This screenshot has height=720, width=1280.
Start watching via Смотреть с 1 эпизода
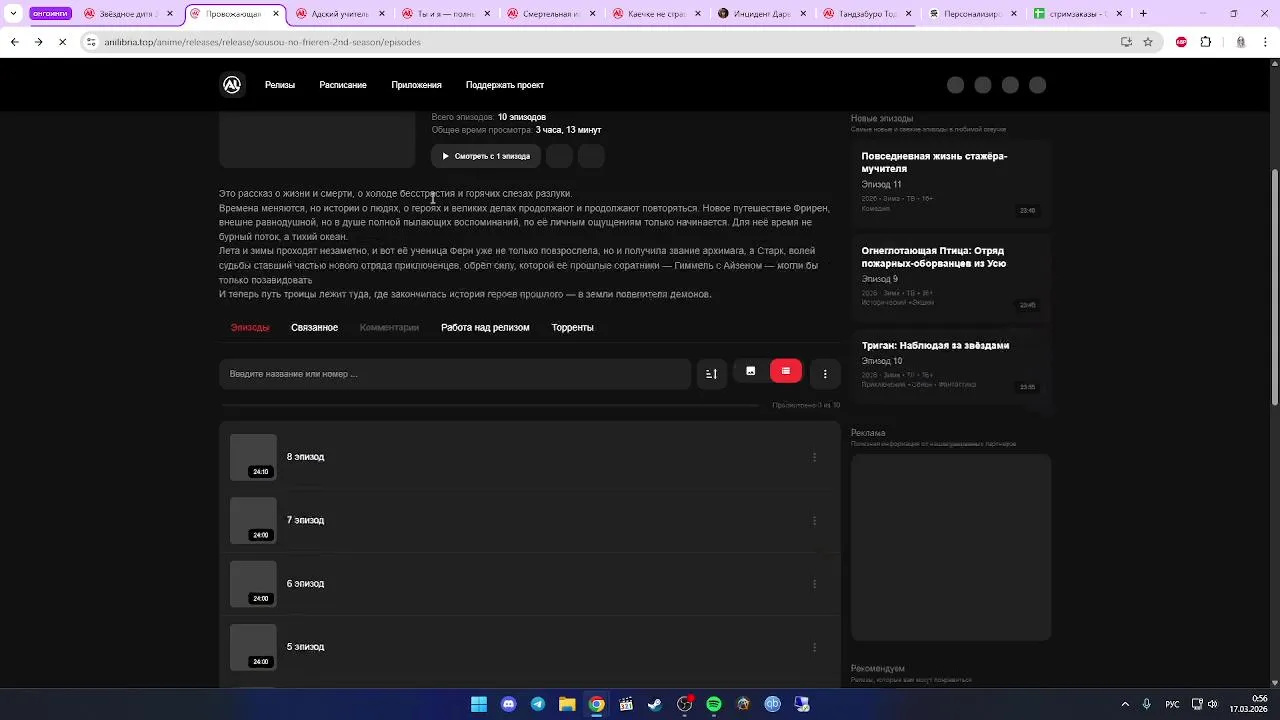click(486, 156)
